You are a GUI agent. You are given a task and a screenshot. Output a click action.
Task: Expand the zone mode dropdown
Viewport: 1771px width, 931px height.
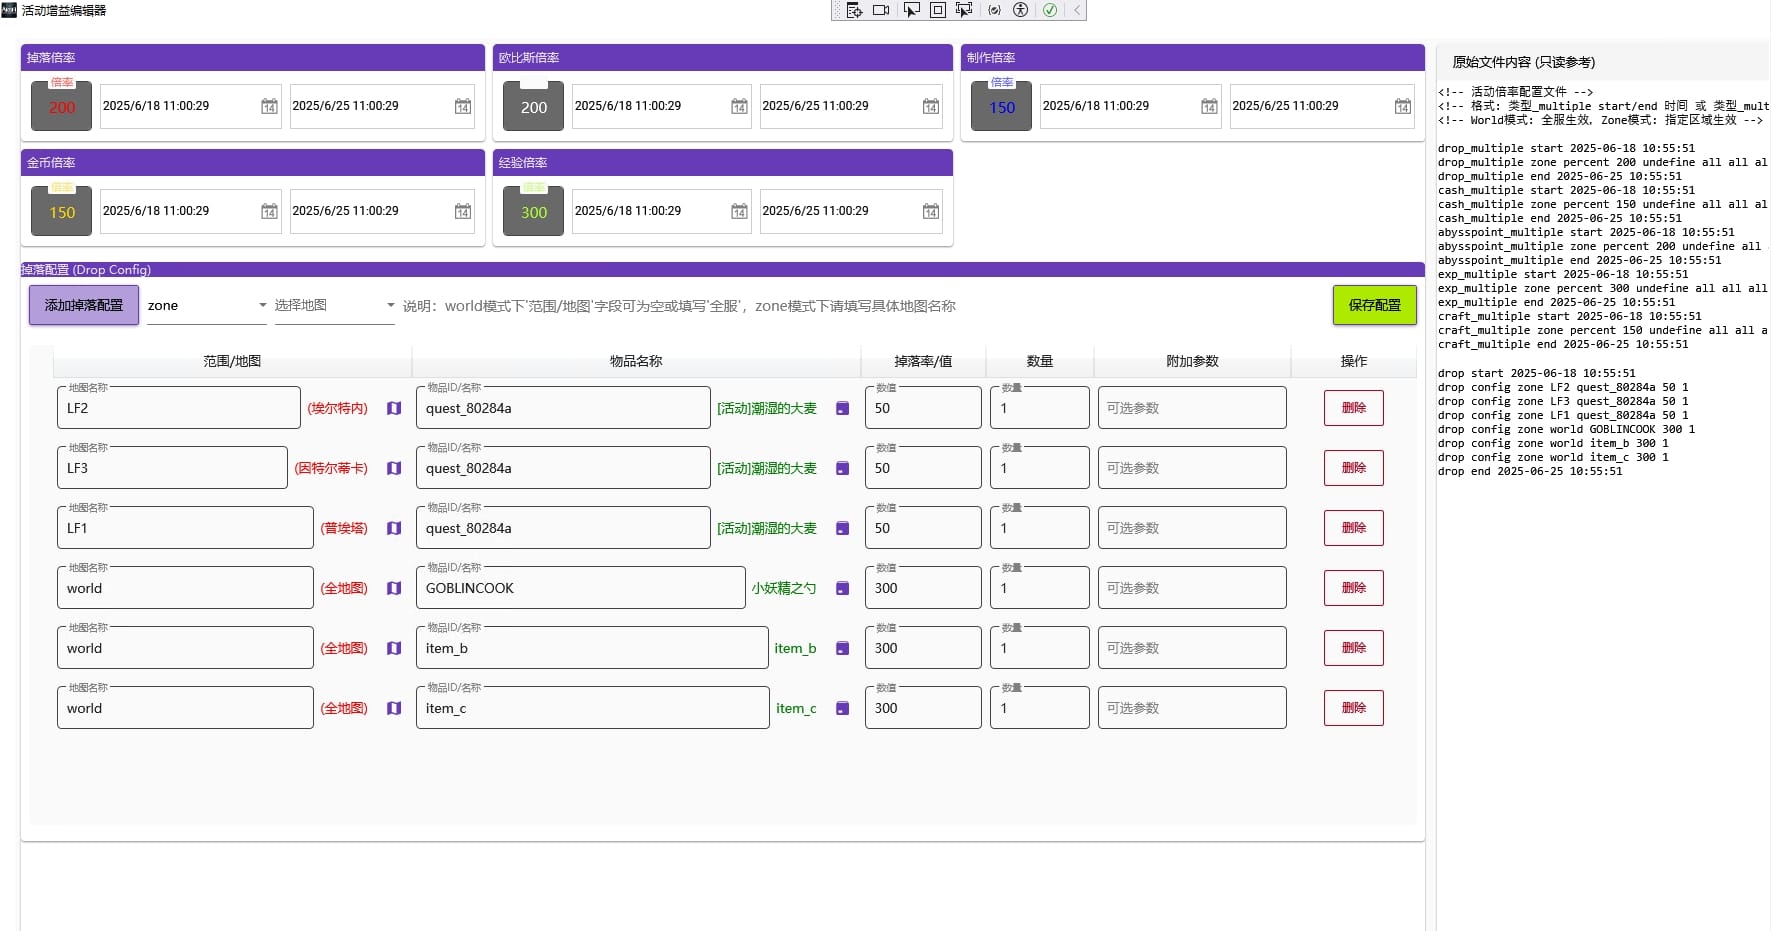coord(262,305)
